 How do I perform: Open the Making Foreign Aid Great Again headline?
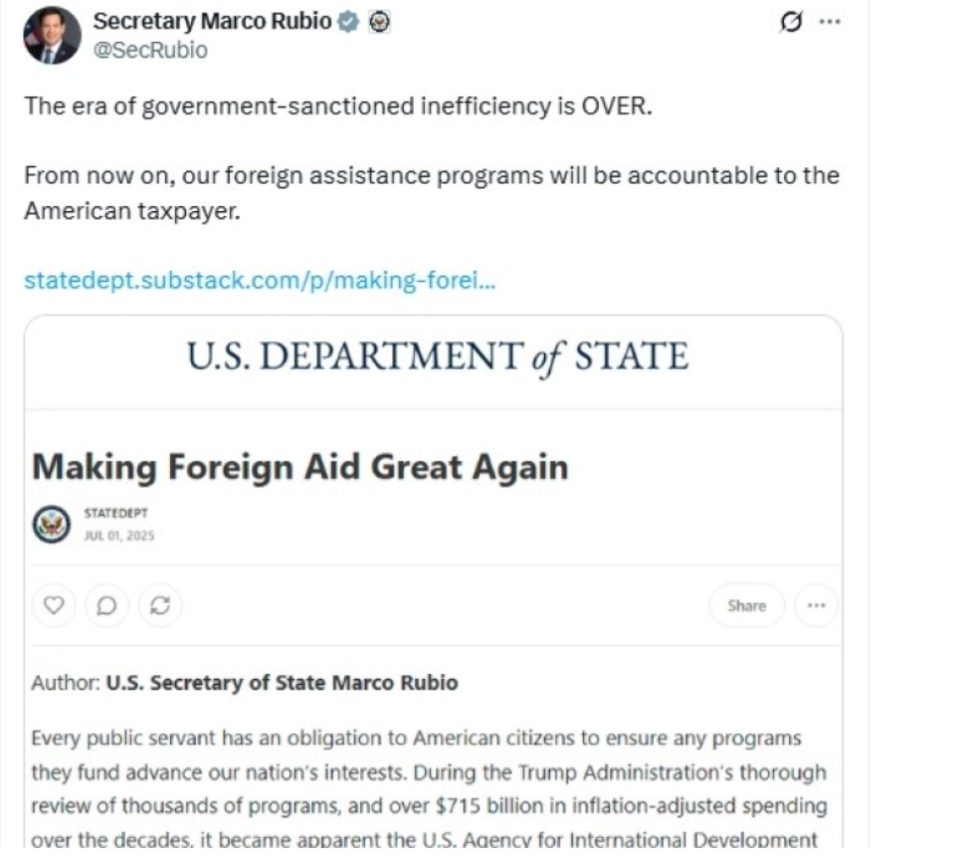coord(300,467)
